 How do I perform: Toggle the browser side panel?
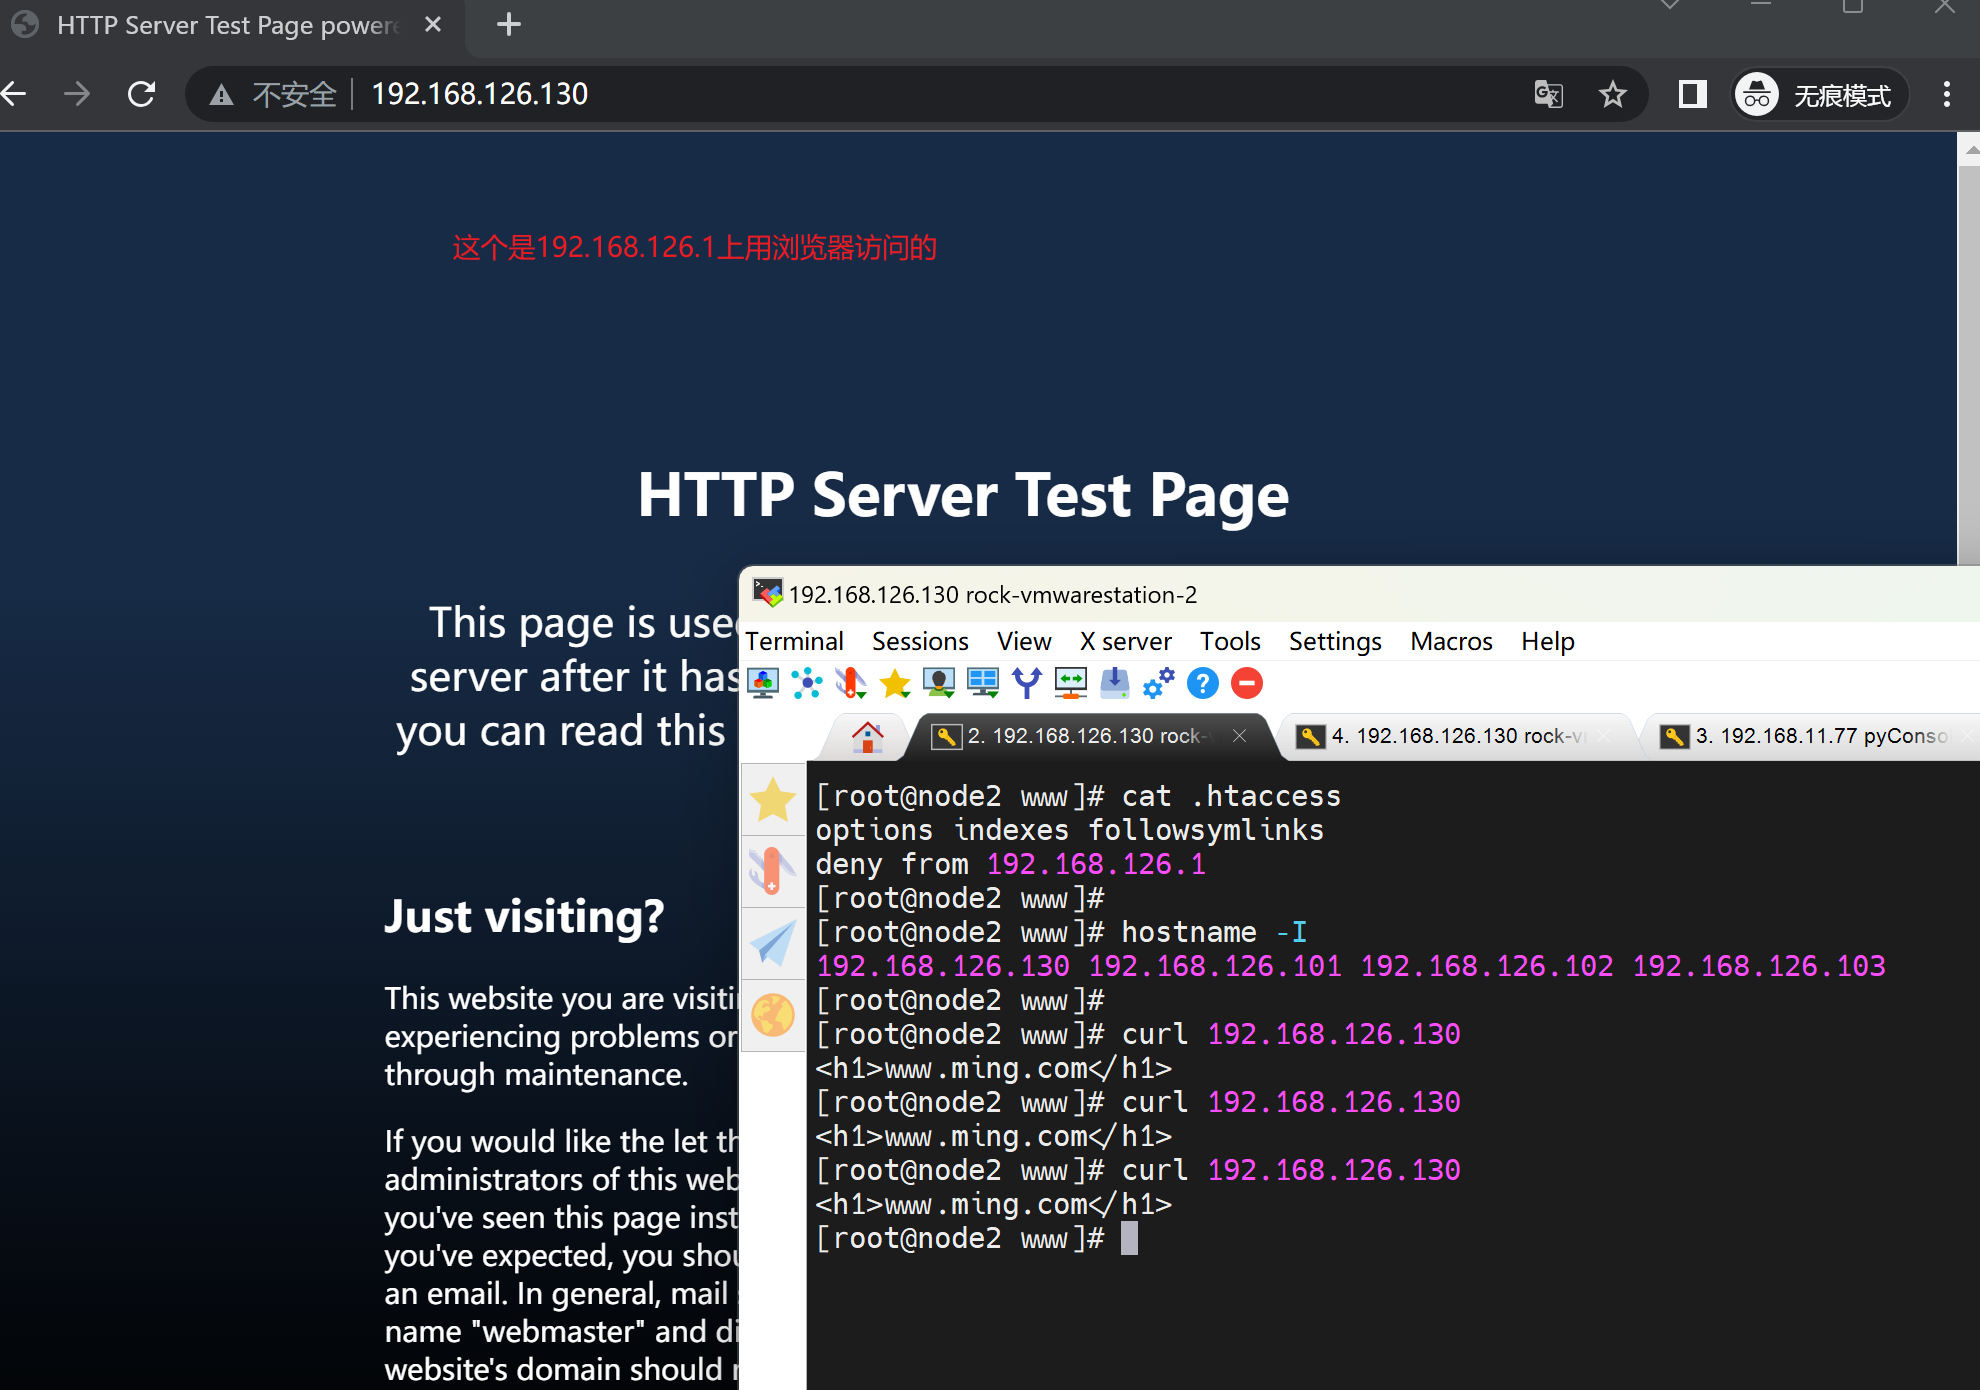[1692, 95]
